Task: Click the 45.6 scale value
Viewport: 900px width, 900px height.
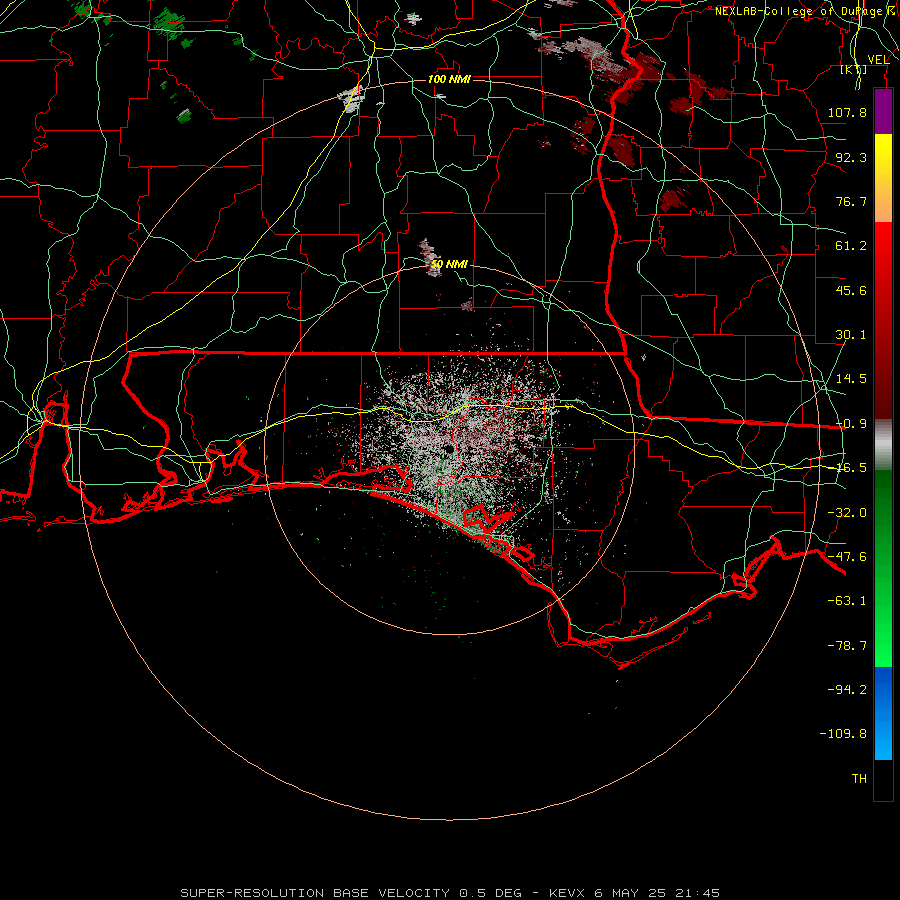Action: point(851,290)
